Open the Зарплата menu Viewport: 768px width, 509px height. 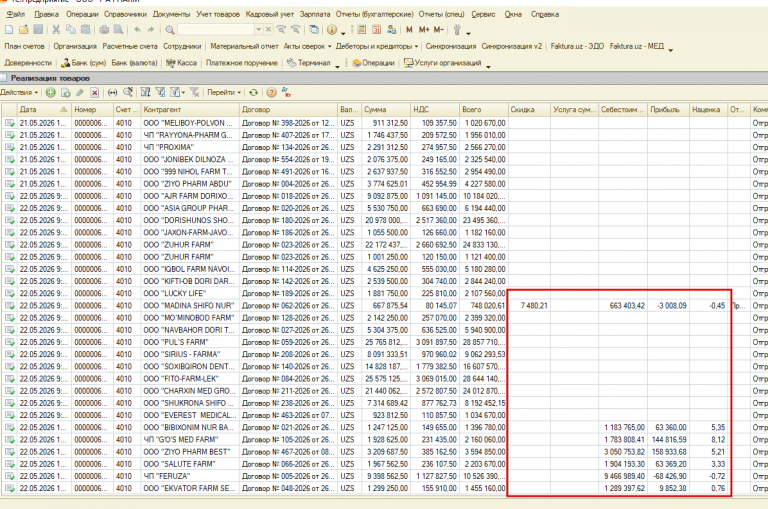tap(314, 14)
